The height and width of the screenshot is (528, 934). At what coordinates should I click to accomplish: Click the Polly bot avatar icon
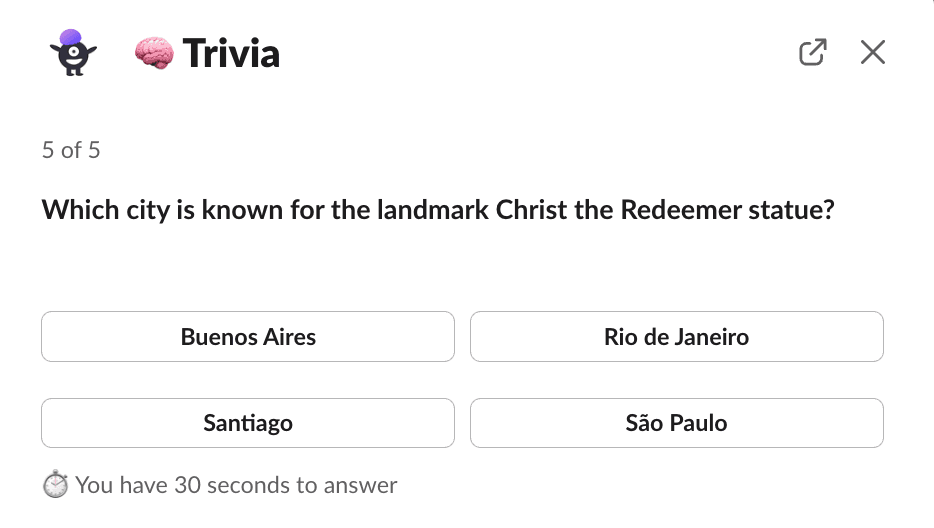tap(73, 52)
